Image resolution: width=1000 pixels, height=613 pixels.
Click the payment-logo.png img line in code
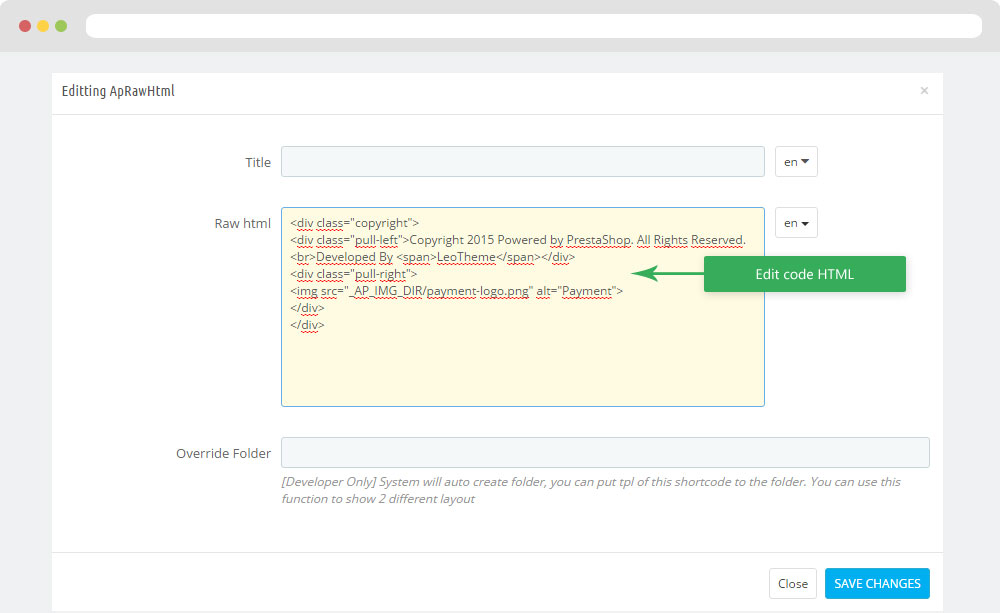click(456, 291)
